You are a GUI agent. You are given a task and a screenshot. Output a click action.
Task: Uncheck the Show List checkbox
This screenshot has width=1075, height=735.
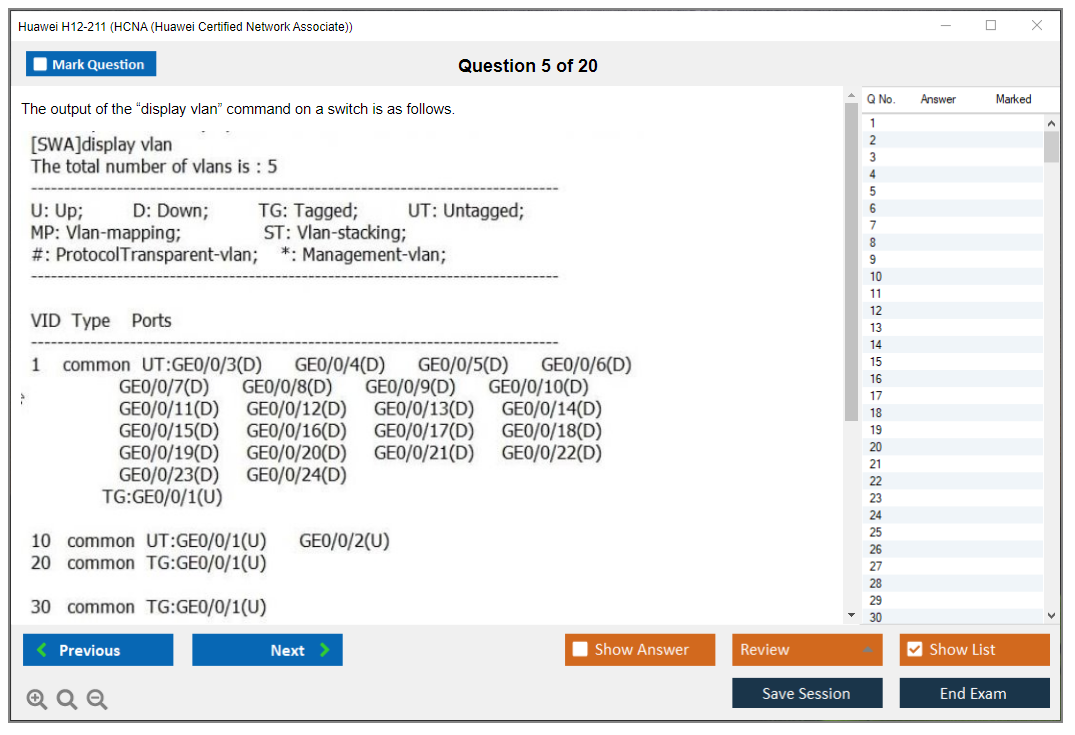(914, 650)
